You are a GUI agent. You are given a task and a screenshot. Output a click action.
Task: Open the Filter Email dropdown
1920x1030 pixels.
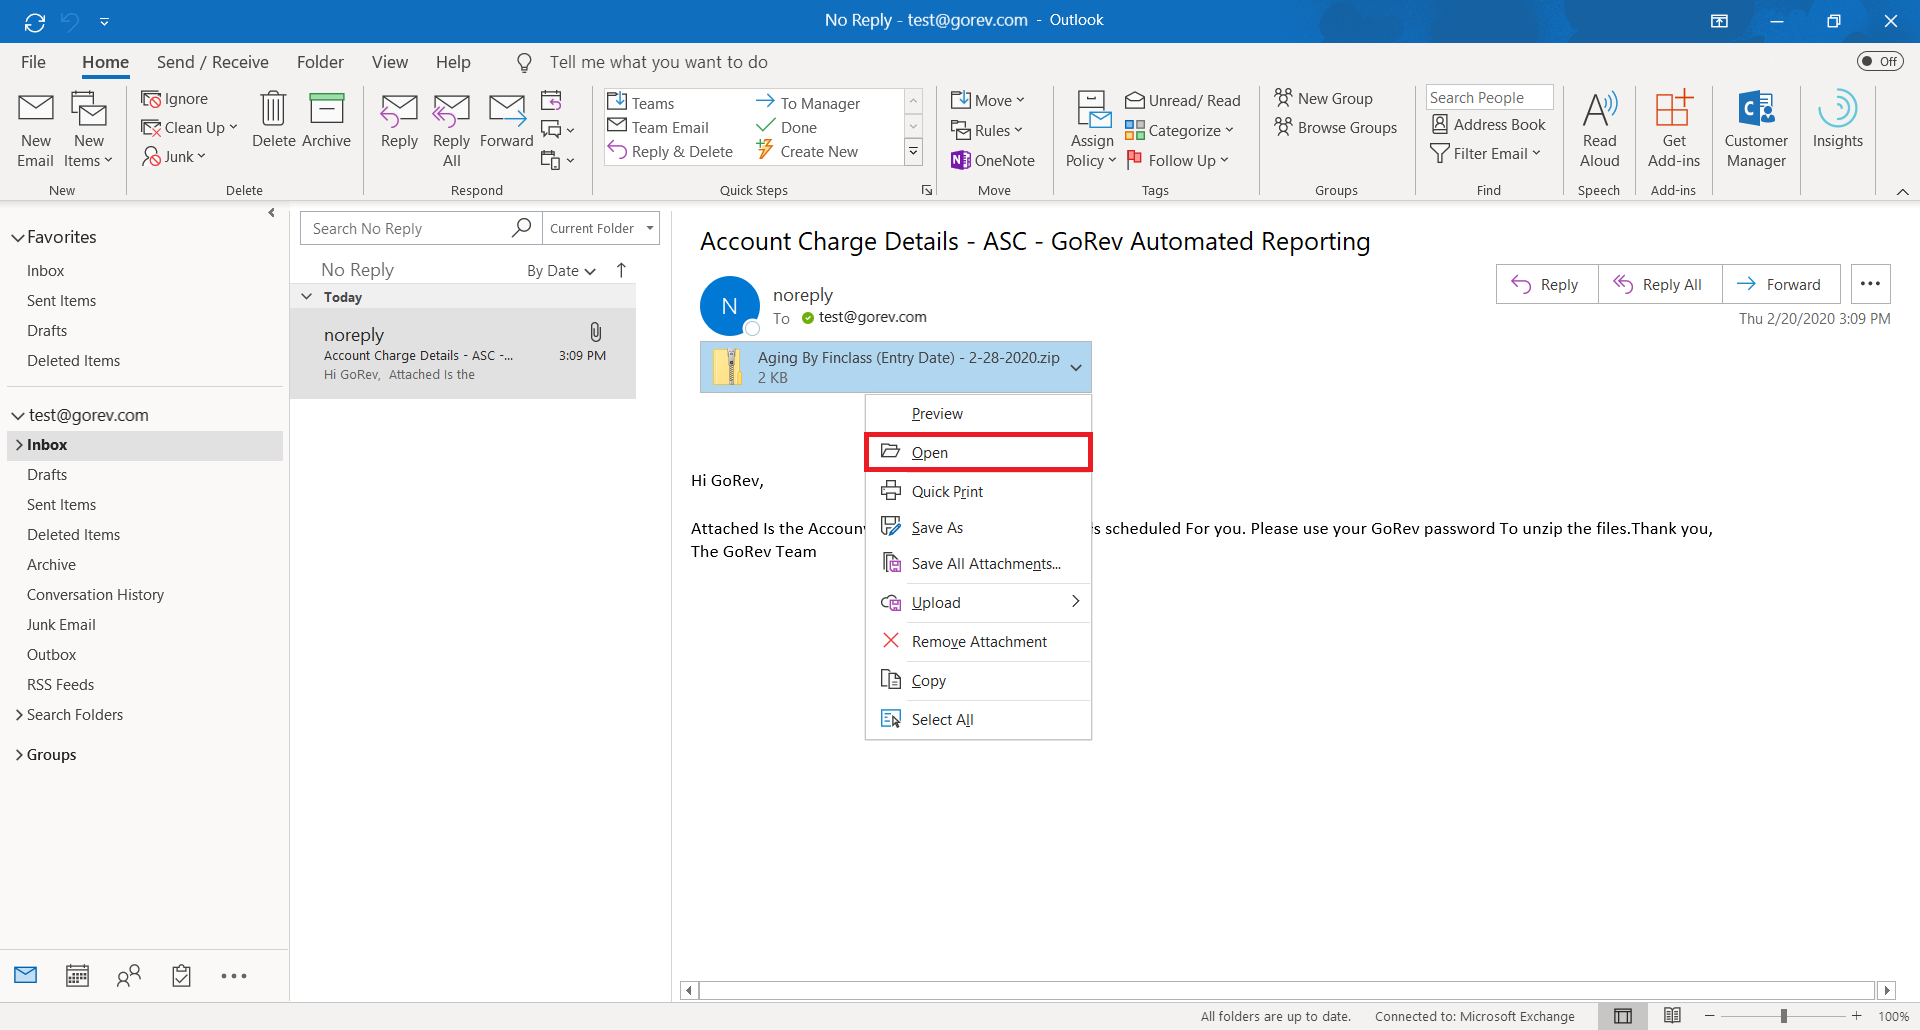point(1486,153)
